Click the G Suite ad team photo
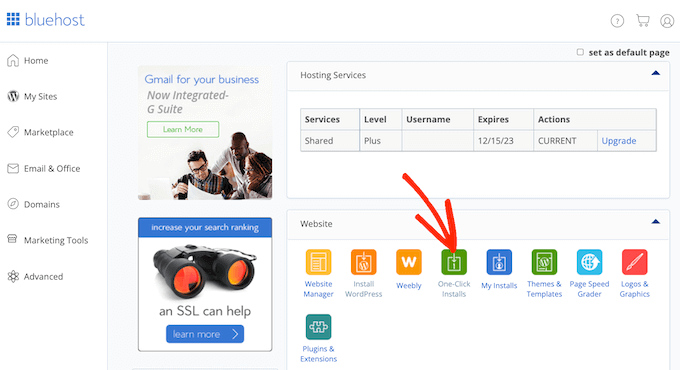The image size is (680, 370). click(x=205, y=167)
